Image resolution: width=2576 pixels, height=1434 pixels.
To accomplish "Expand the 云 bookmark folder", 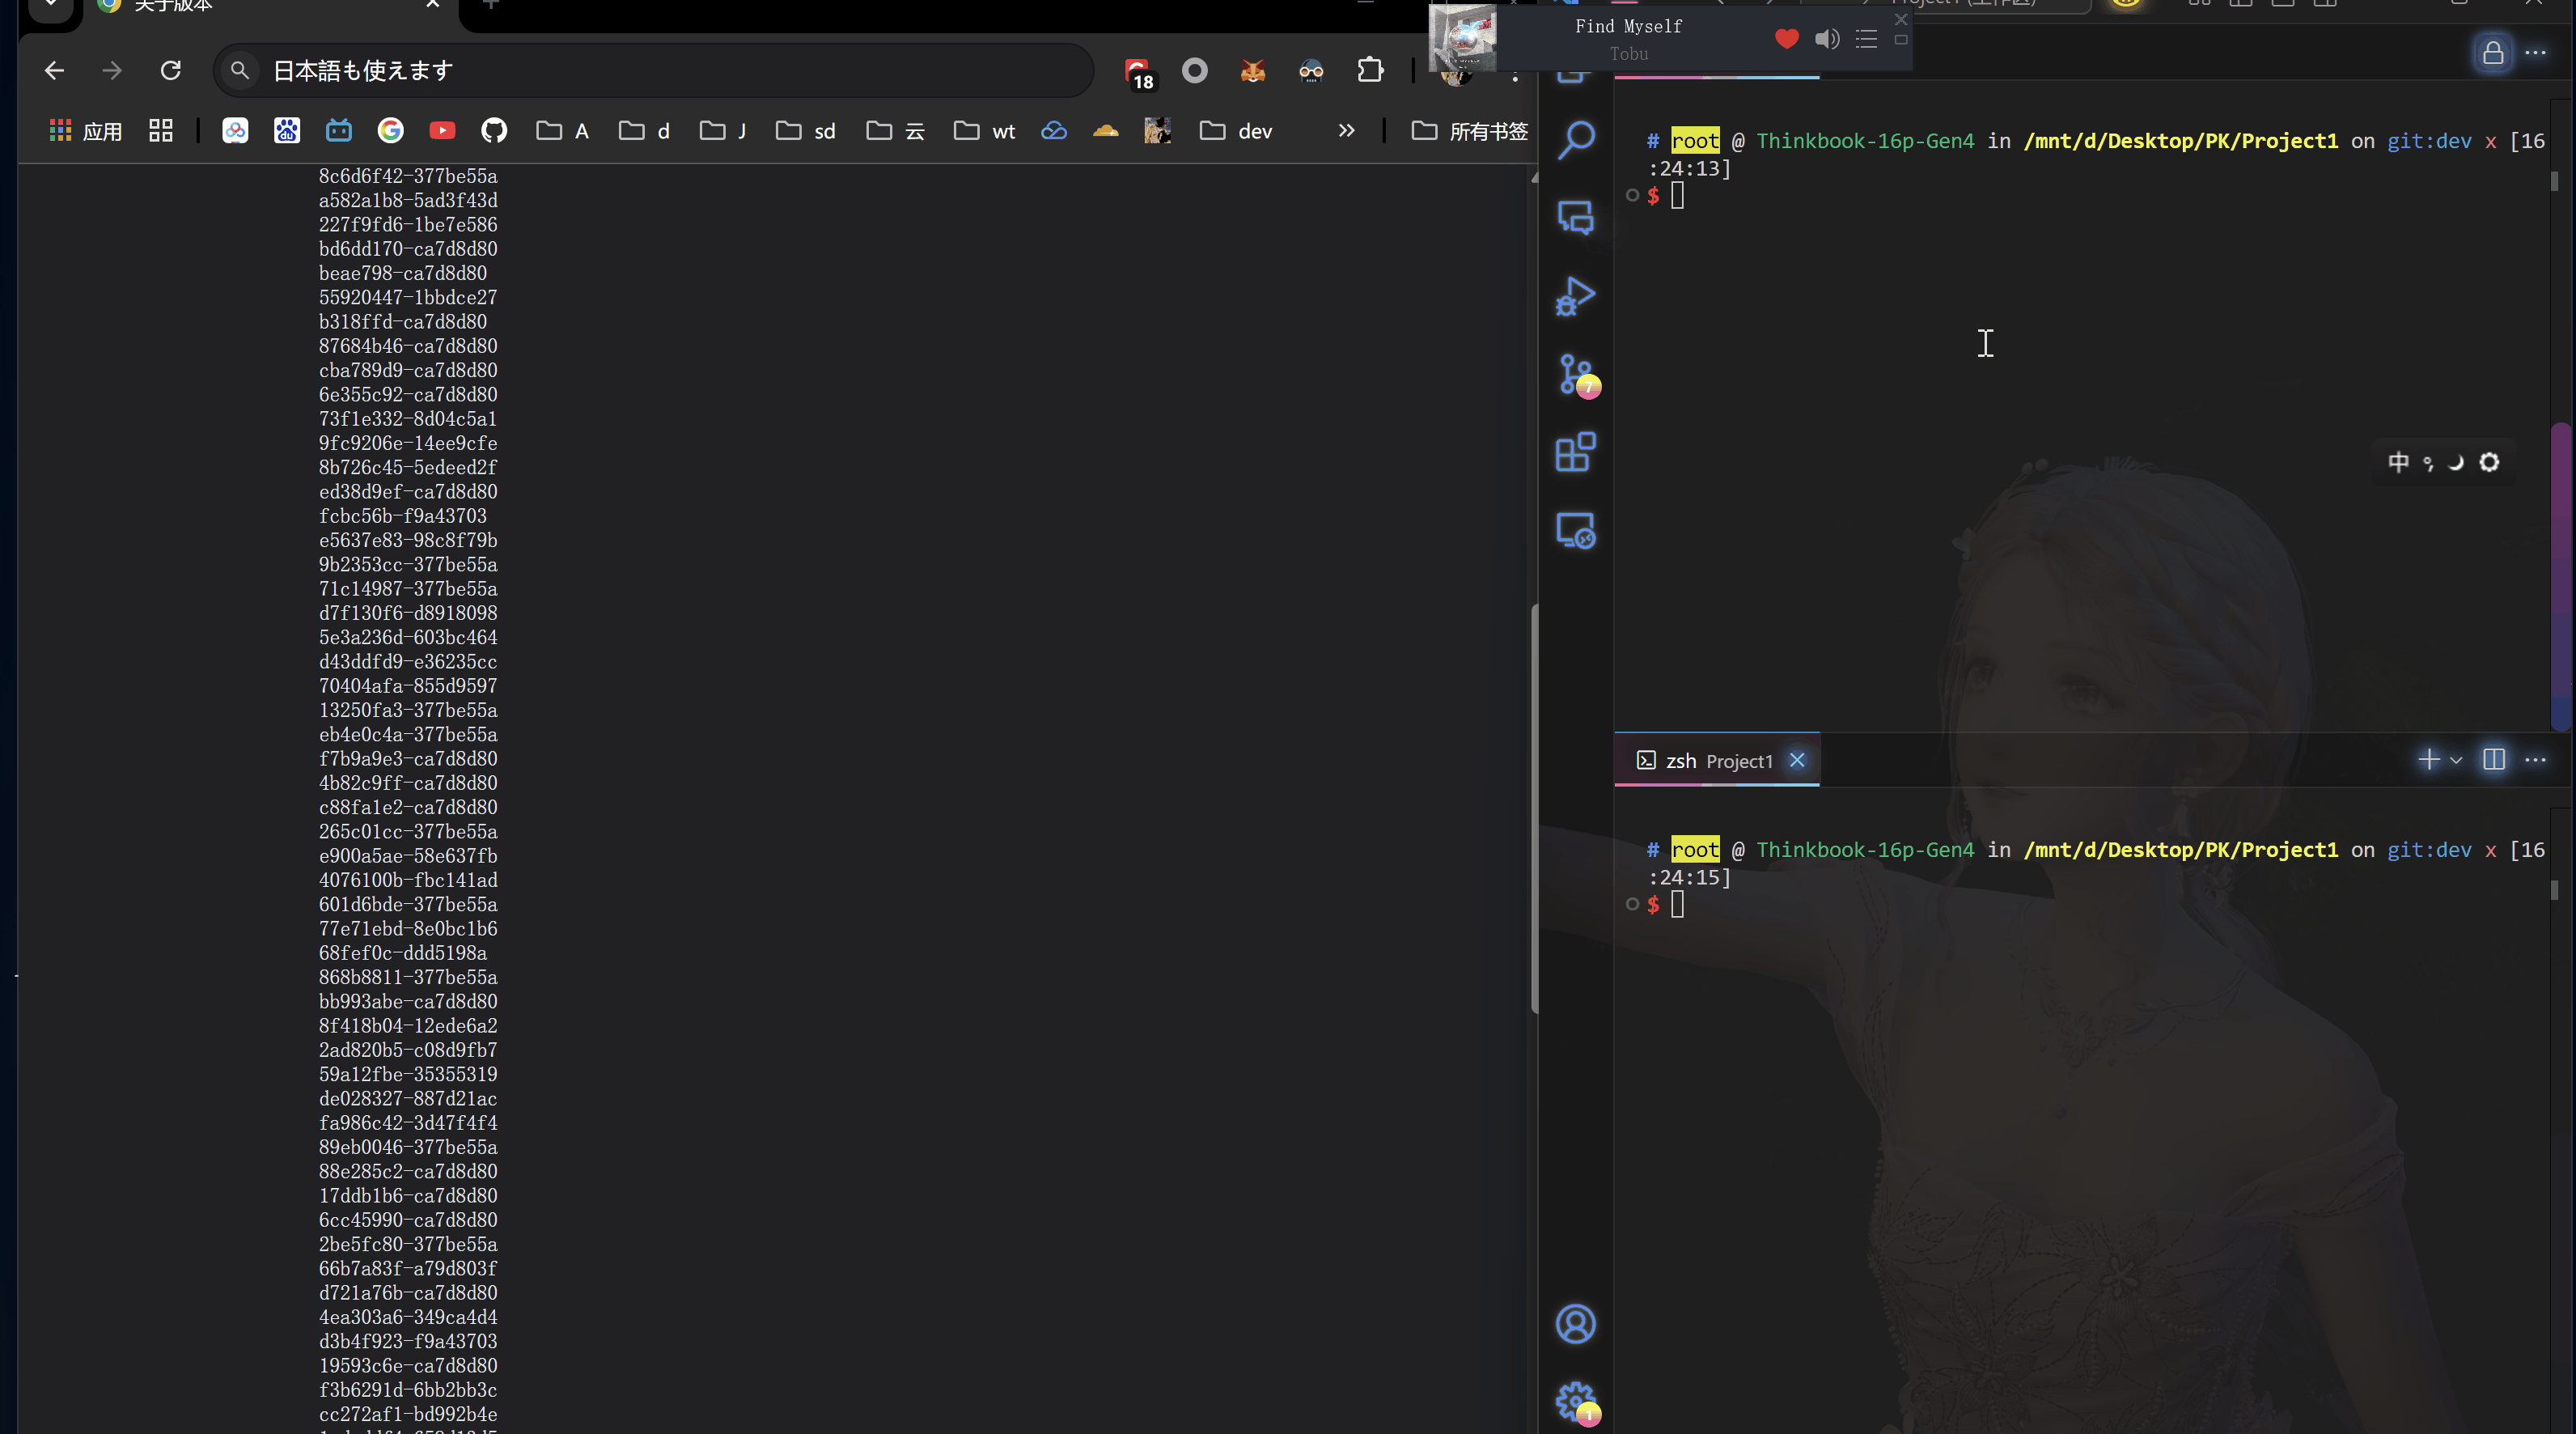I will point(895,131).
